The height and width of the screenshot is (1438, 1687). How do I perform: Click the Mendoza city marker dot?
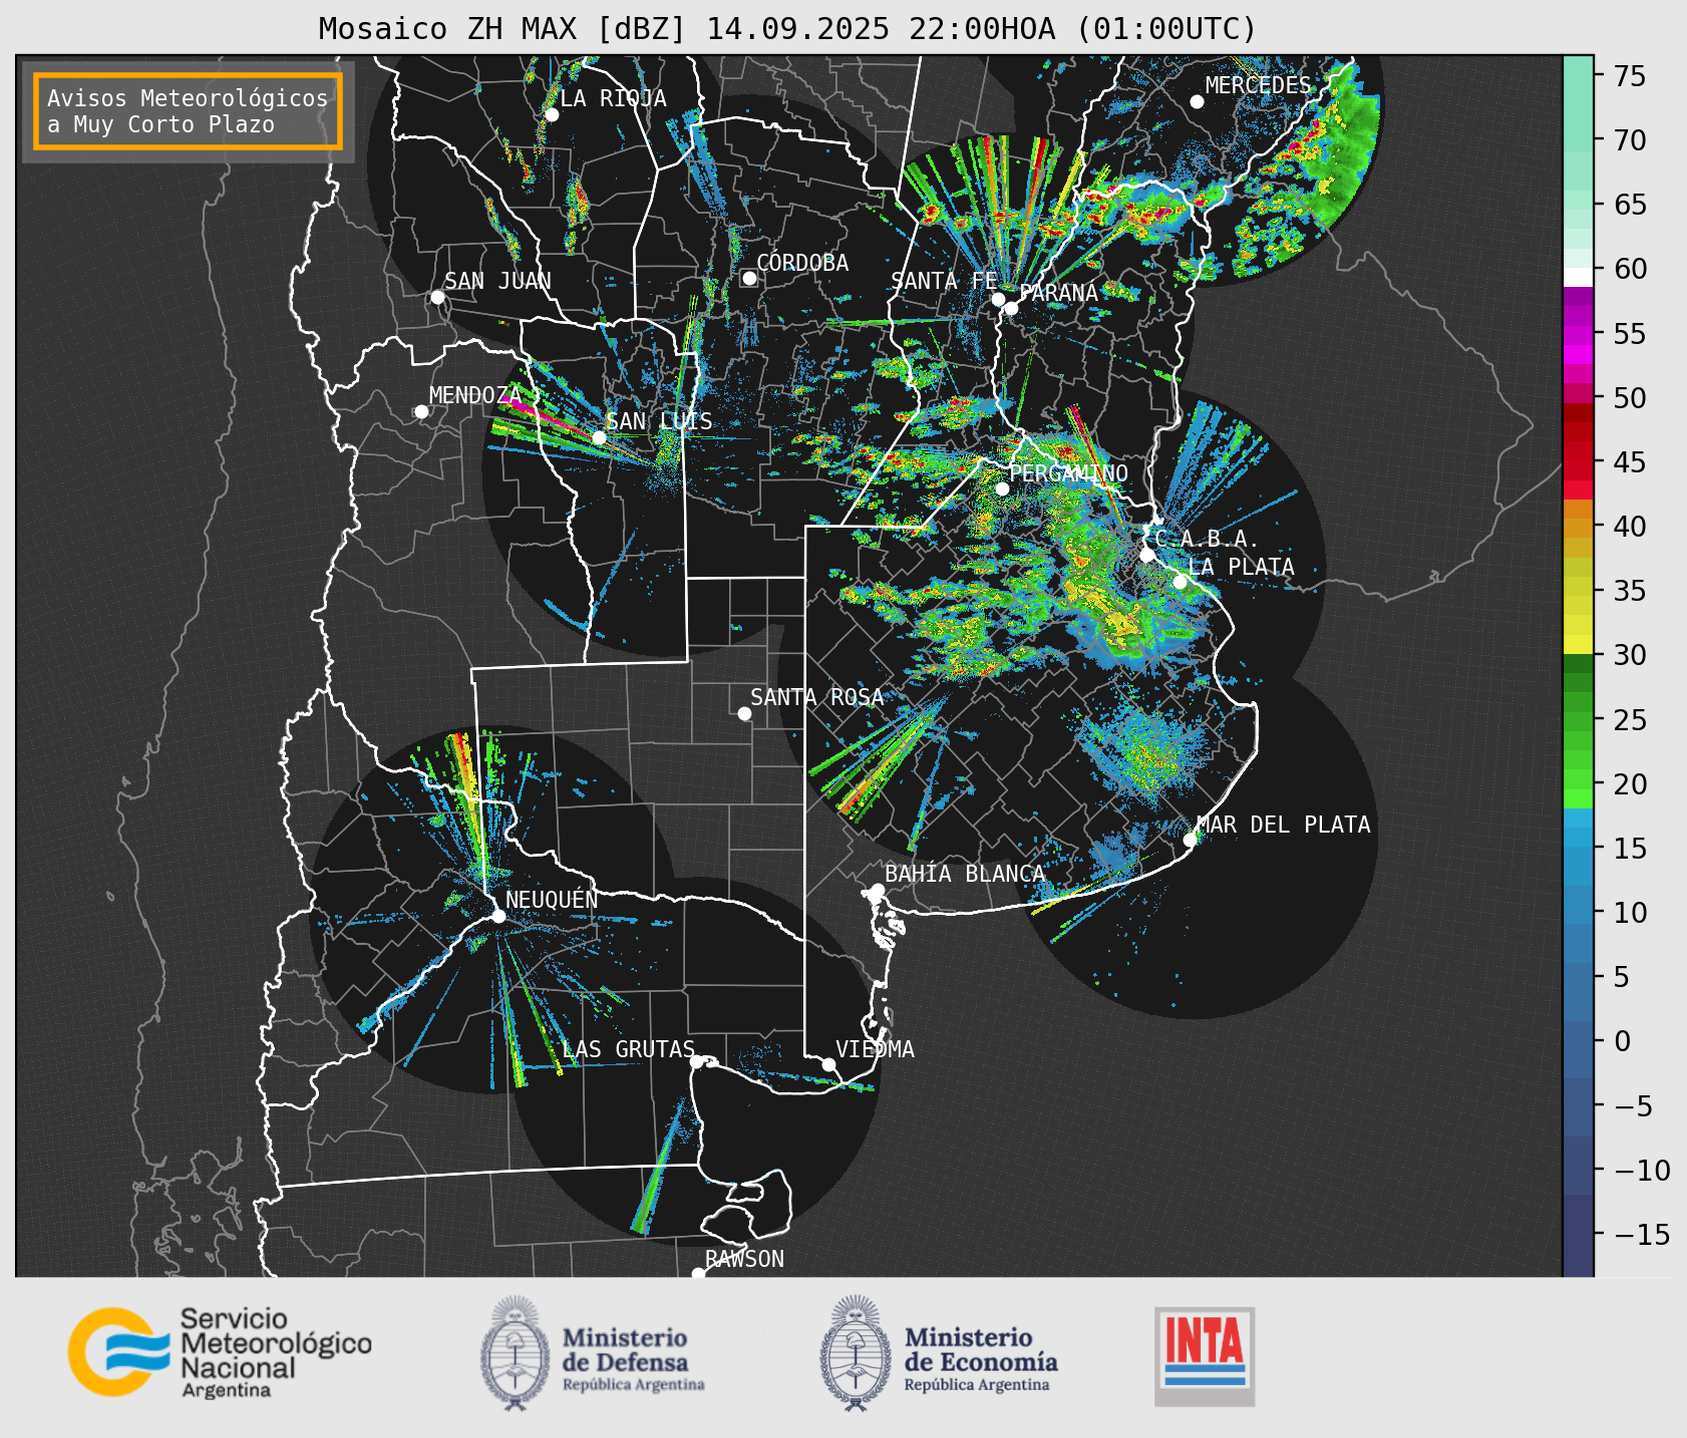click(x=421, y=412)
